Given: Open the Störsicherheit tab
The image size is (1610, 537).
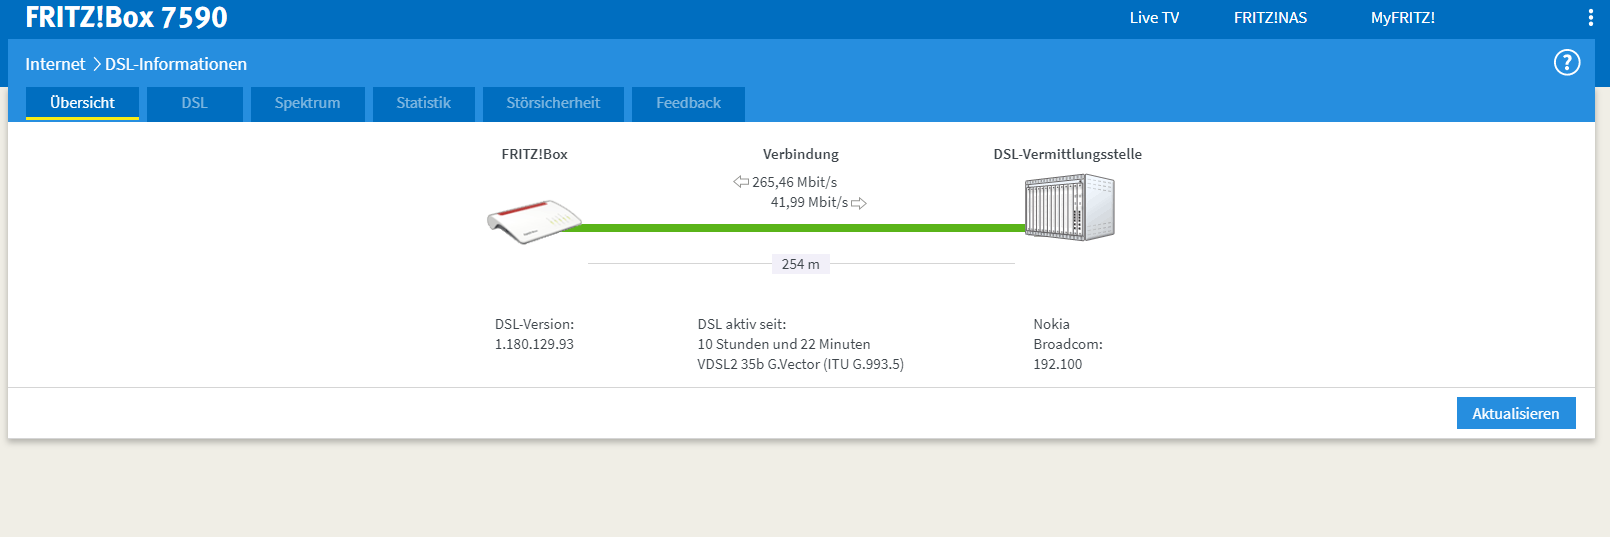Looking at the screenshot, I should click(x=553, y=103).
